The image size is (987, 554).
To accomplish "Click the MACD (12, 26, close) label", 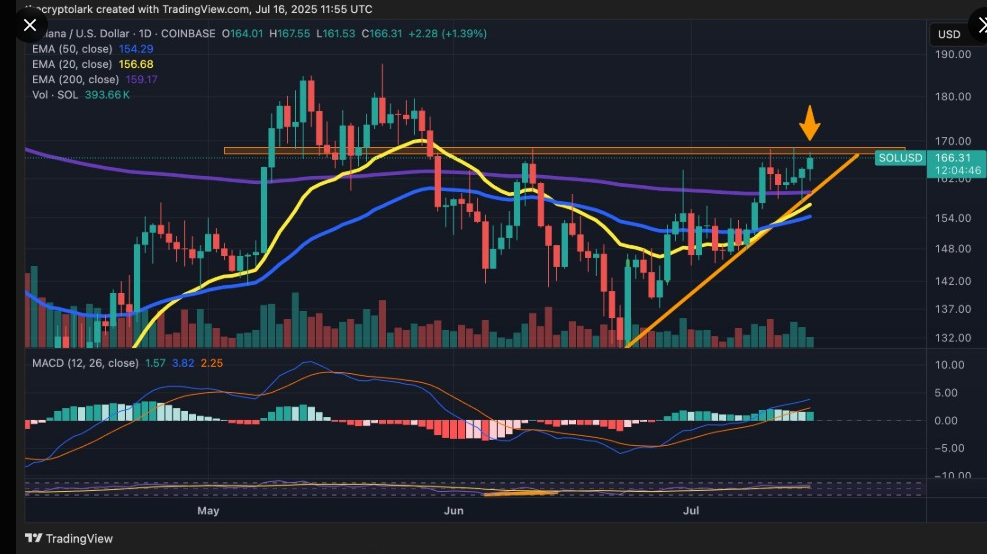I will pyautogui.click(x=85, y=363).
